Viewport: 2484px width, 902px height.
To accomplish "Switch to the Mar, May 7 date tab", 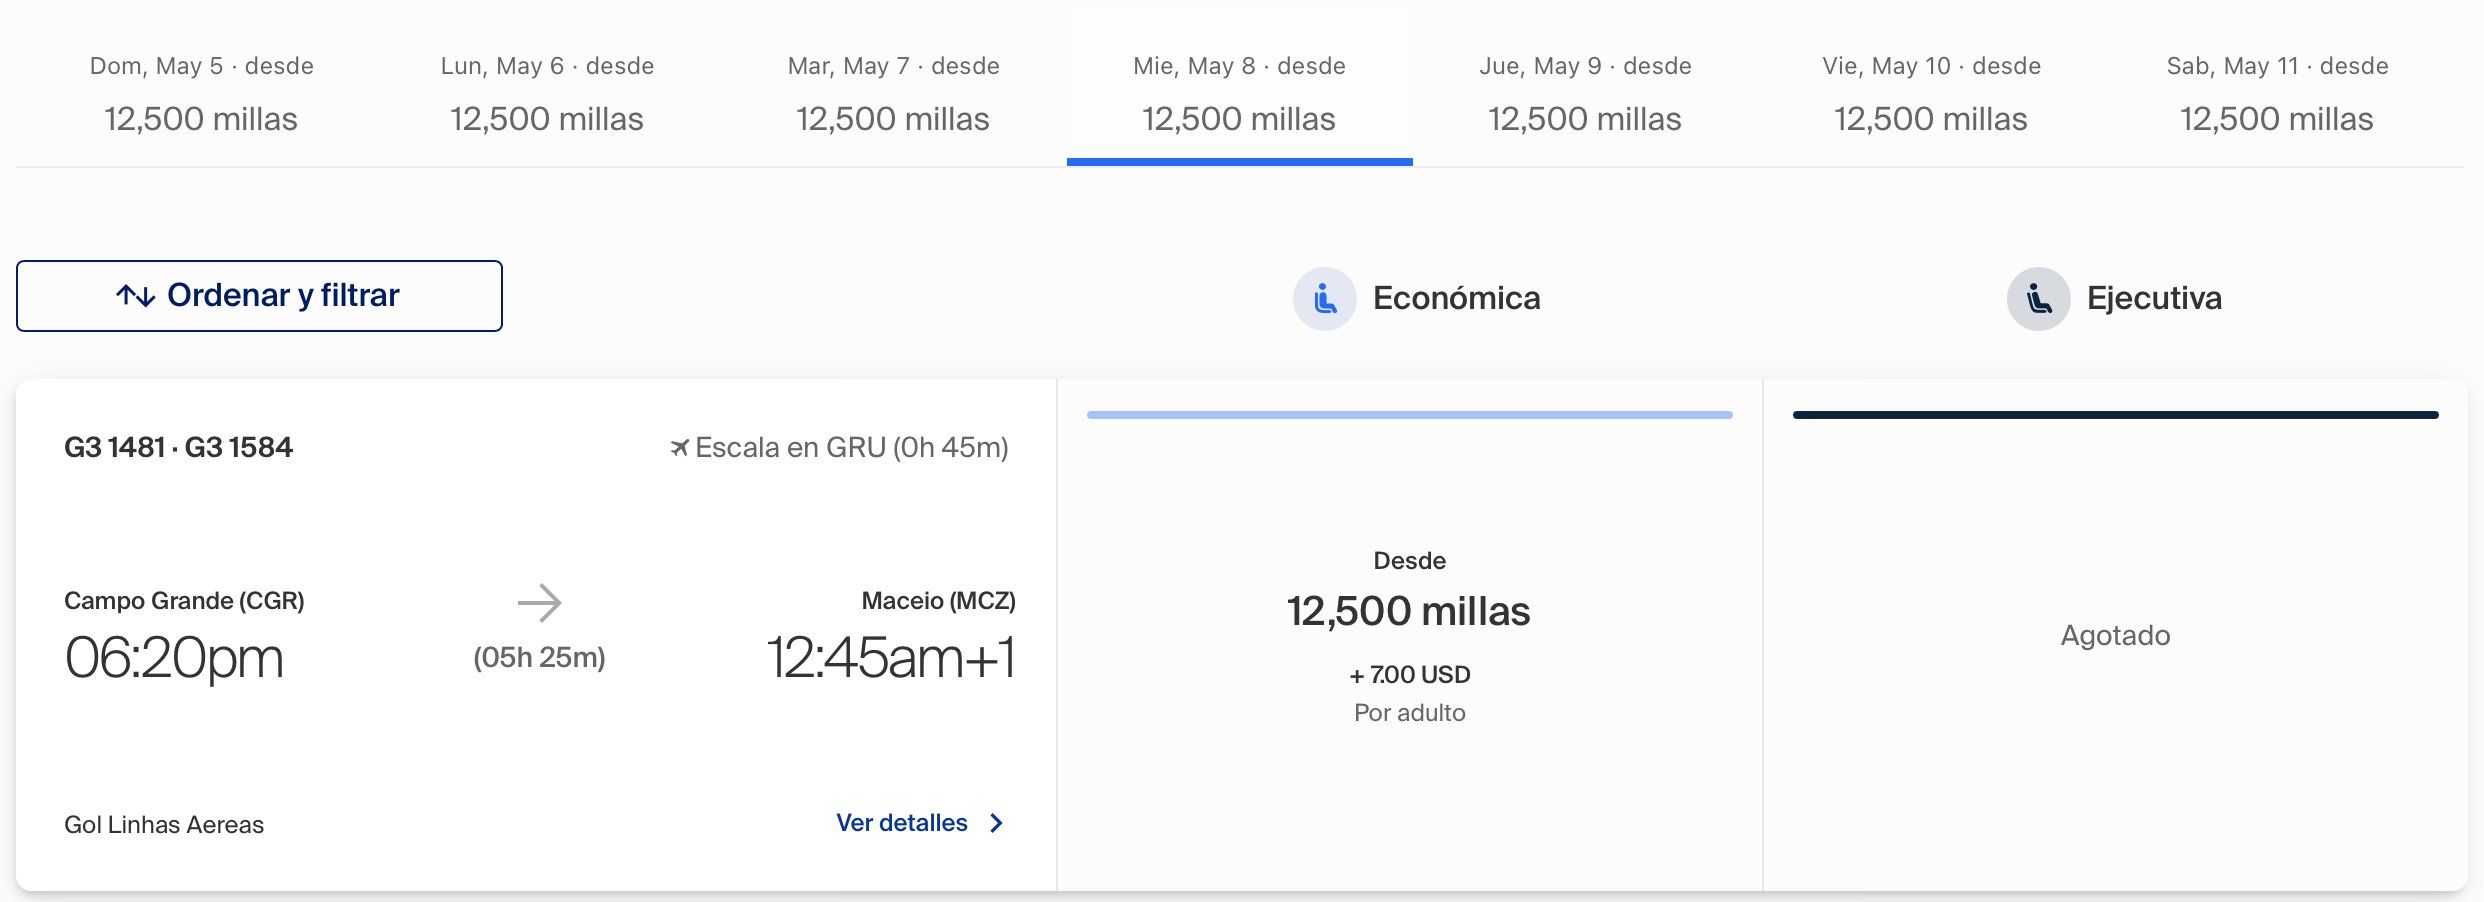I will pyautogui.click(x=893, y=94).
